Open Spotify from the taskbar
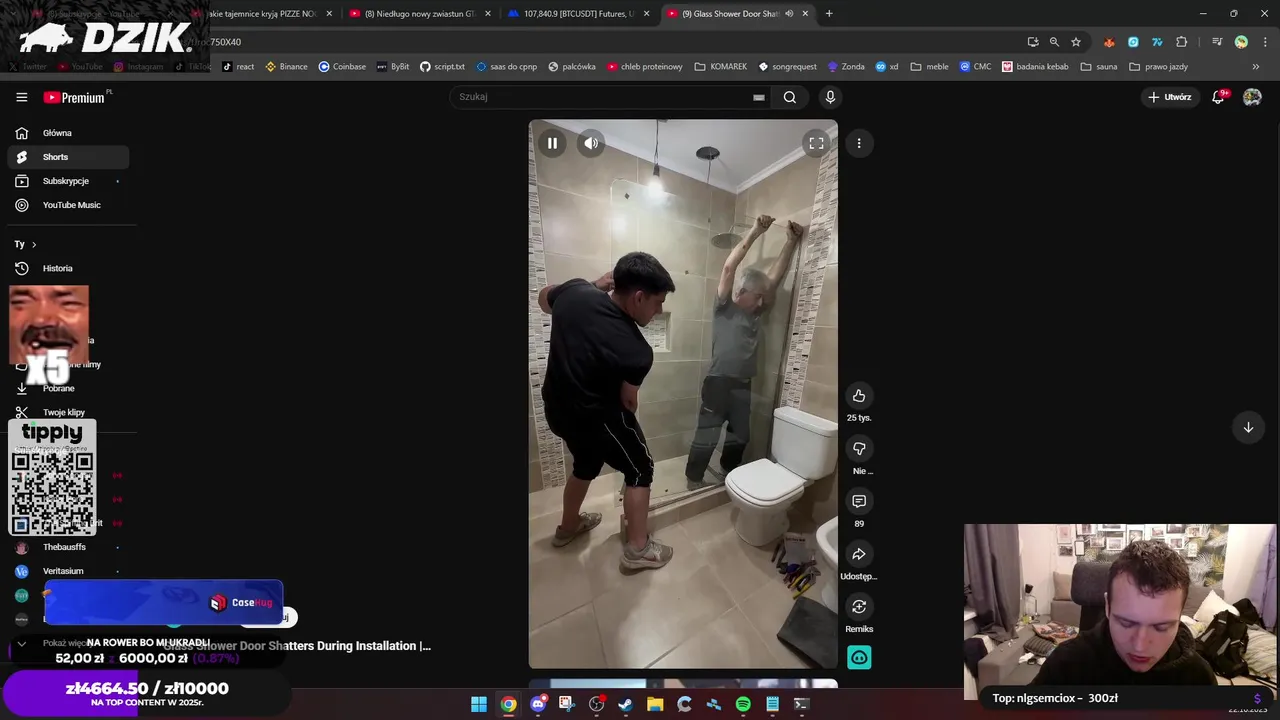Viewport: 1280px width, 720px height. 743,704
